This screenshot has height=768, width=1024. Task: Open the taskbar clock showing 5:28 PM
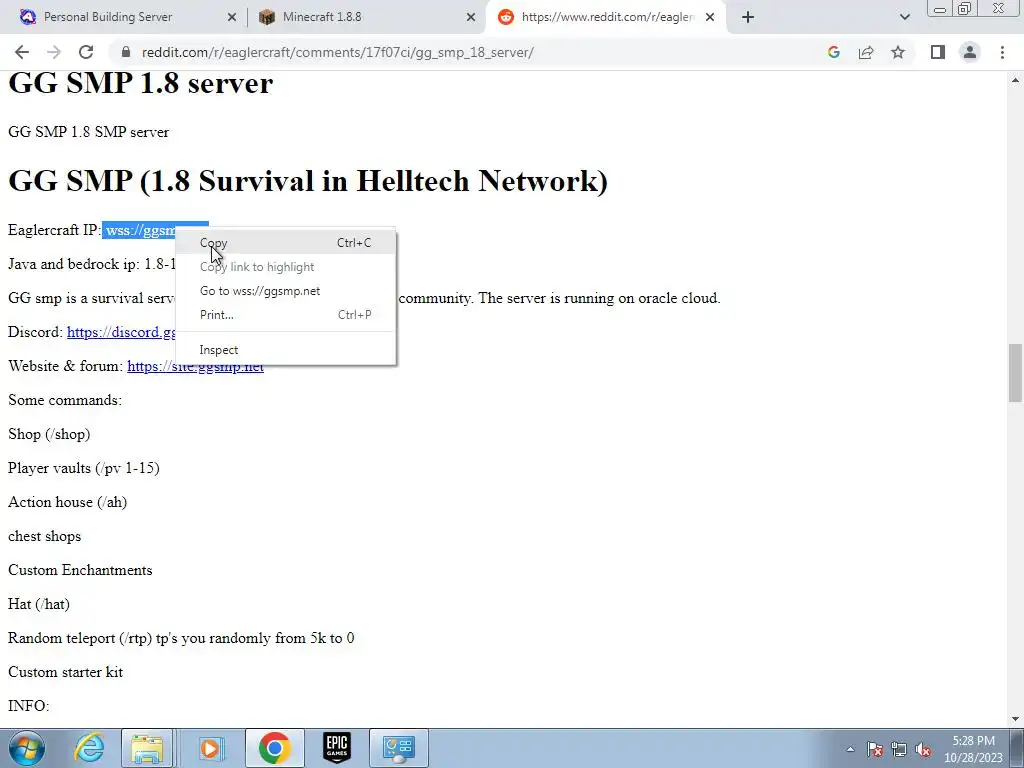click(973, 749)
